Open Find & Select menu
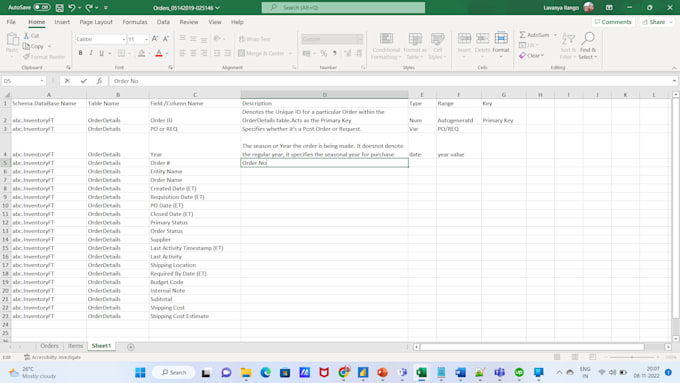Viewport: 680px width, 383px height. 588,46
